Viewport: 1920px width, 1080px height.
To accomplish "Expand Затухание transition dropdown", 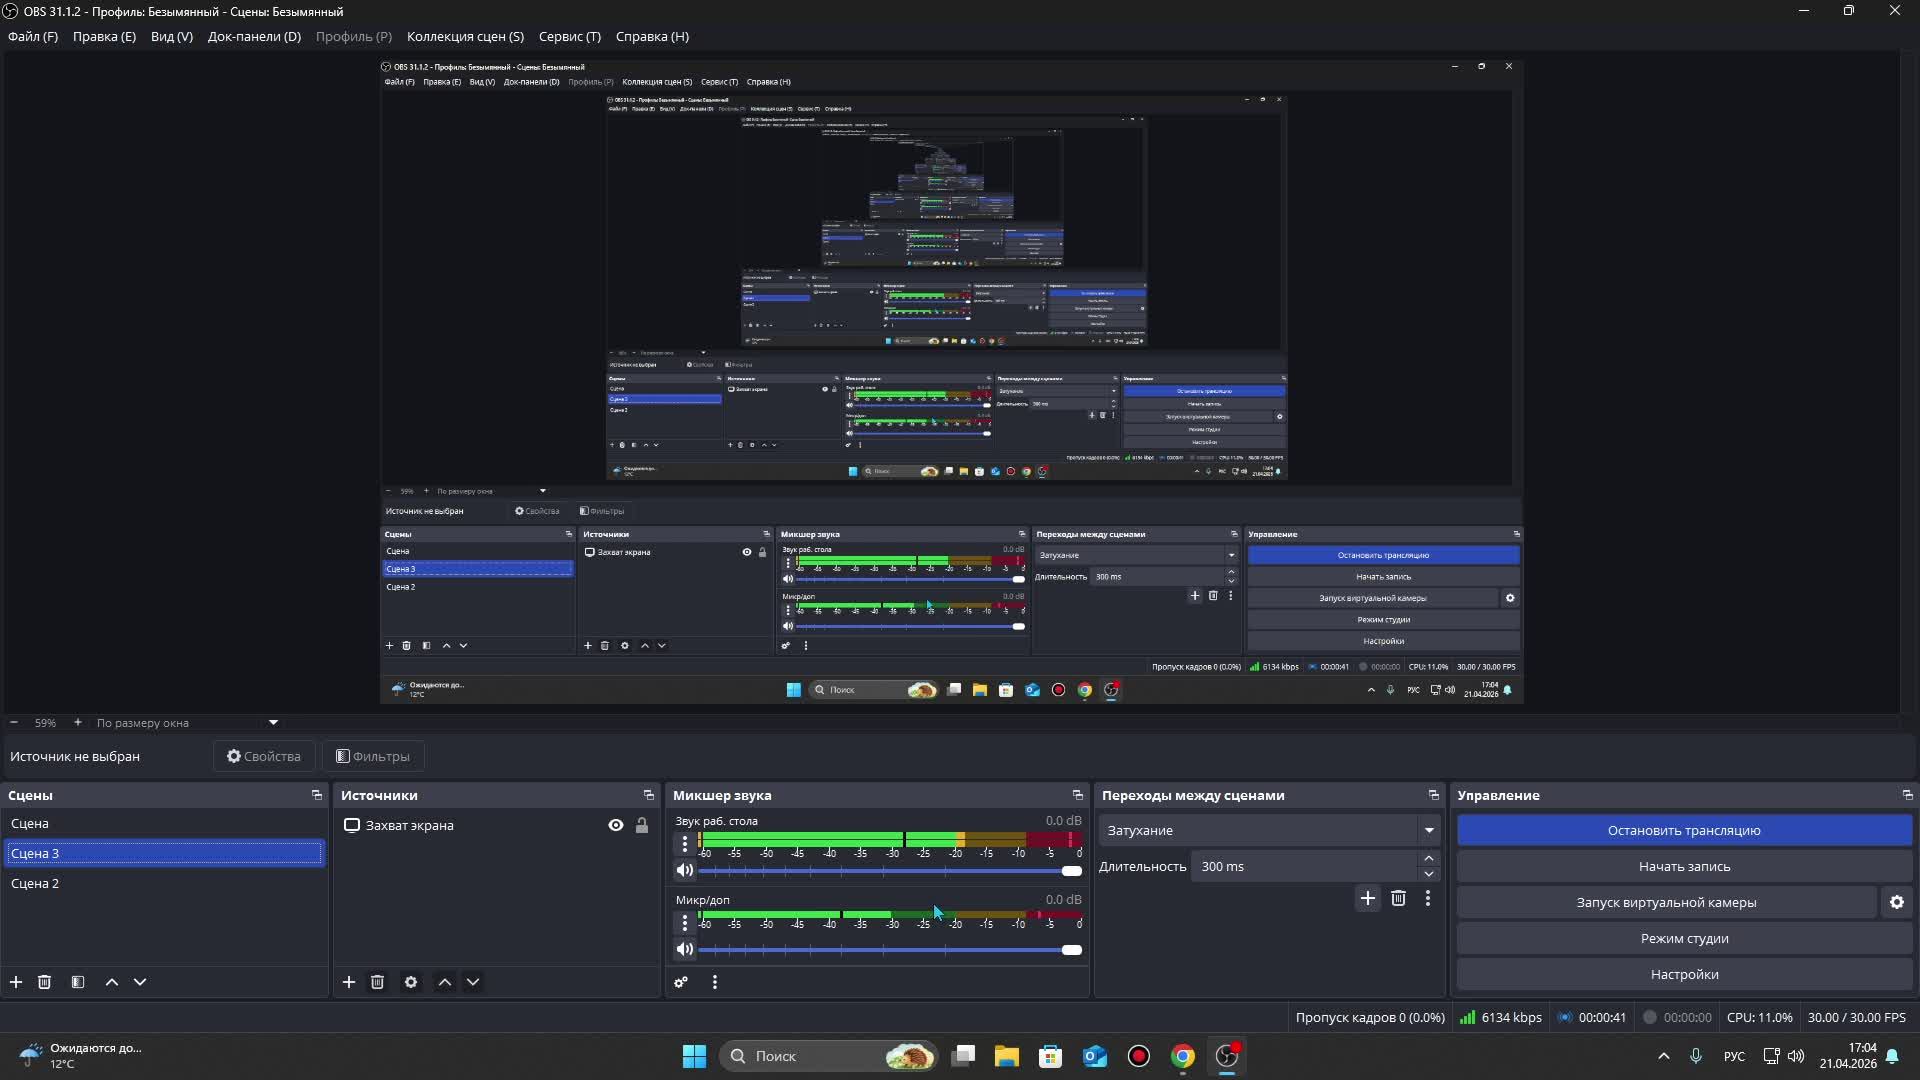I will pos(1429,830).
